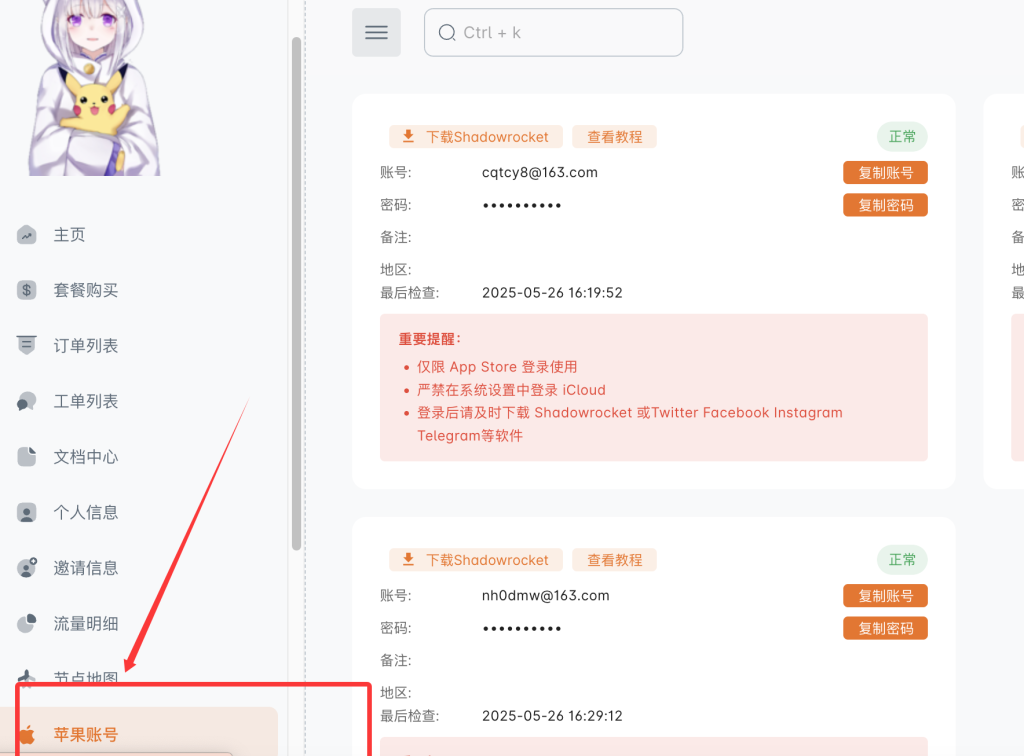This screenshot has height=756, width=1024.
Task: Click 复制密码 for nh0dmw@163.com
Action: 885,628
